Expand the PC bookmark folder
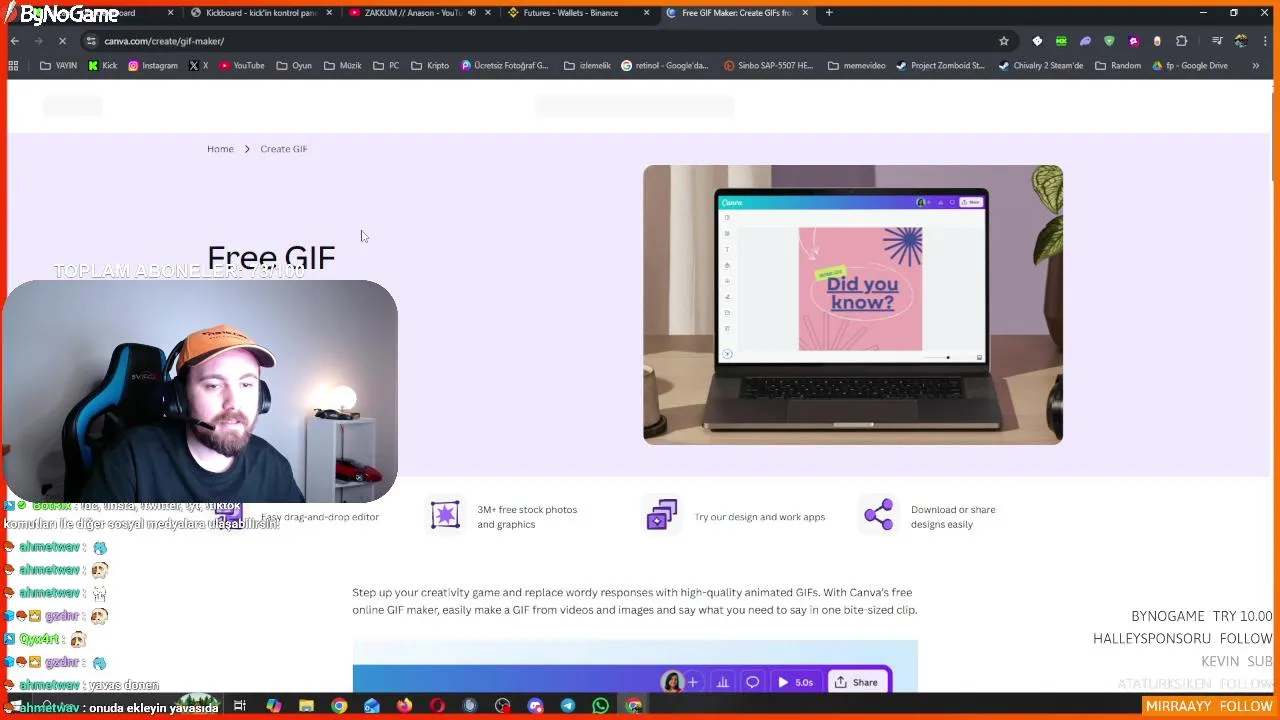Image resolution: width=1280 pixels, height=720 pixels. tap(386, 66)
